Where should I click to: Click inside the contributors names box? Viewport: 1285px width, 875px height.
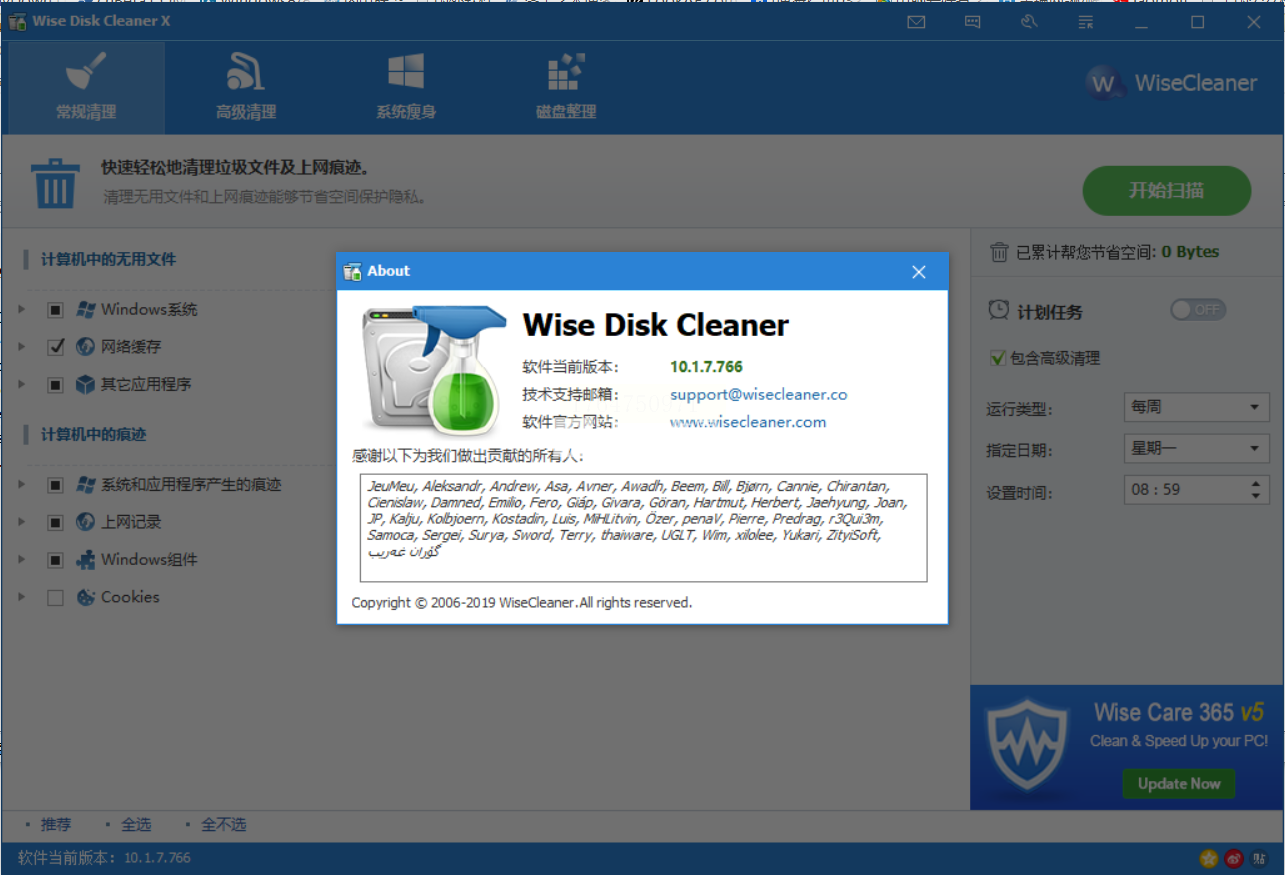(x=643, y=527)
